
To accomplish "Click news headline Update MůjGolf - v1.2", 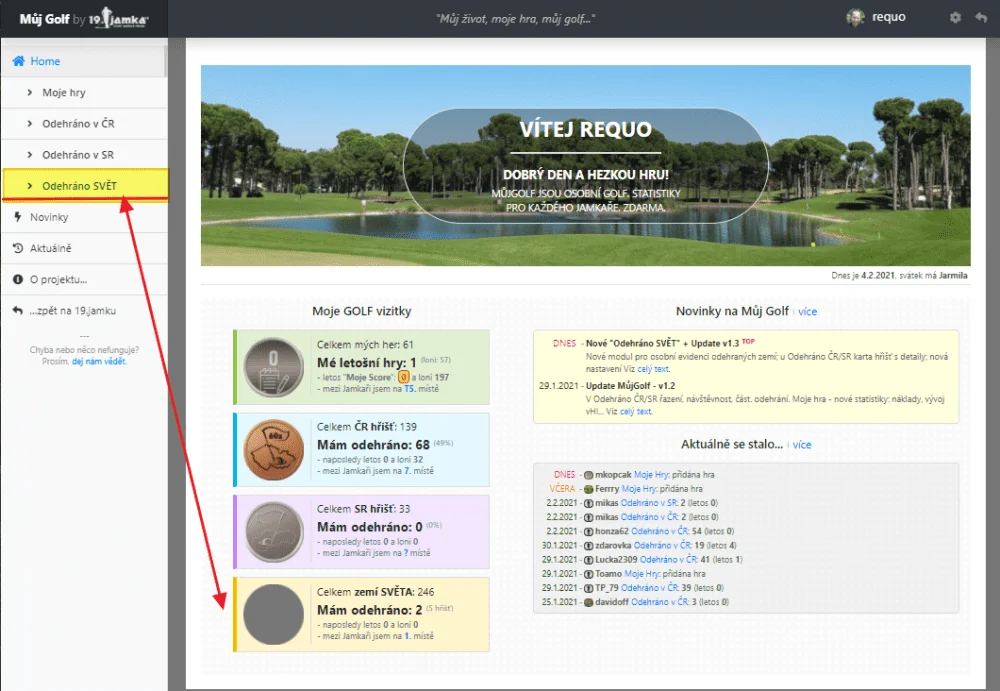I will point(630,386).
